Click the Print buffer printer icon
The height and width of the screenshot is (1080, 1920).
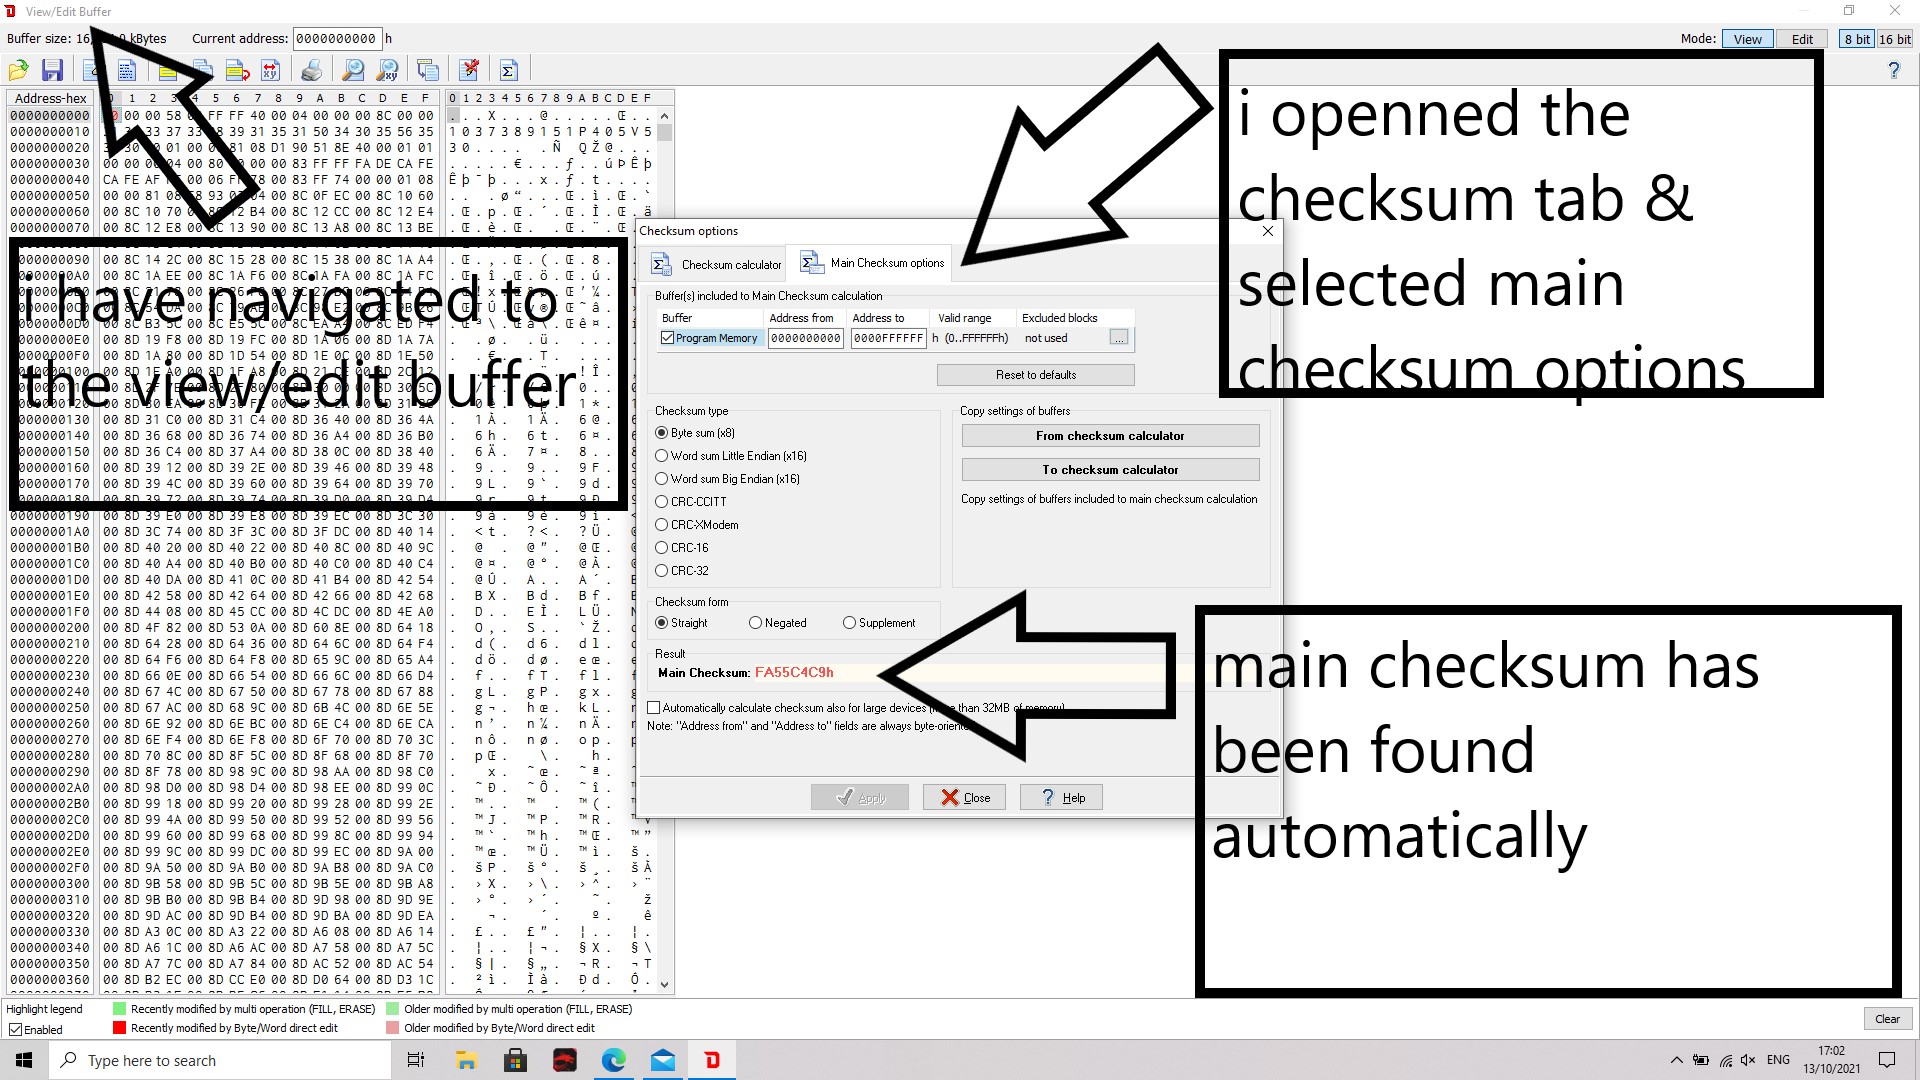click(312, 70)
